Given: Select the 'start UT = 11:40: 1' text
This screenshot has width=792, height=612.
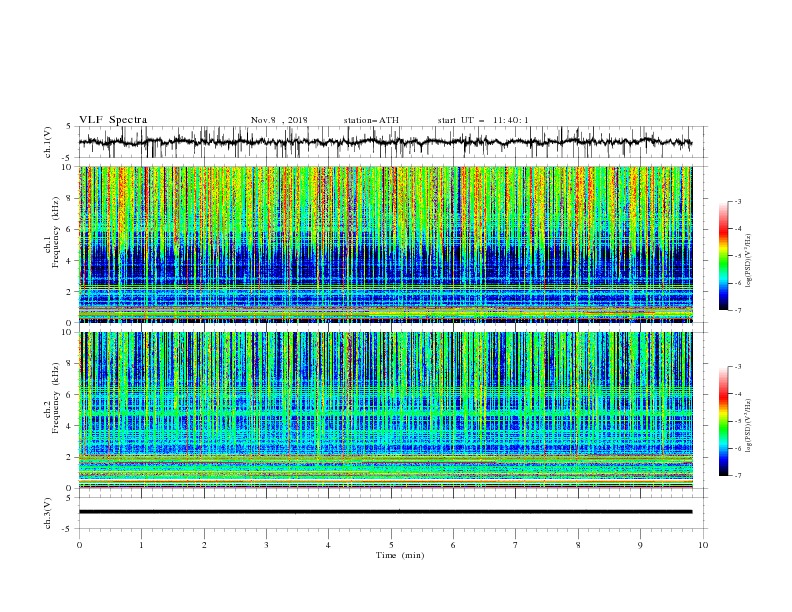Looking at the screenshot, I should click(483, 120).
